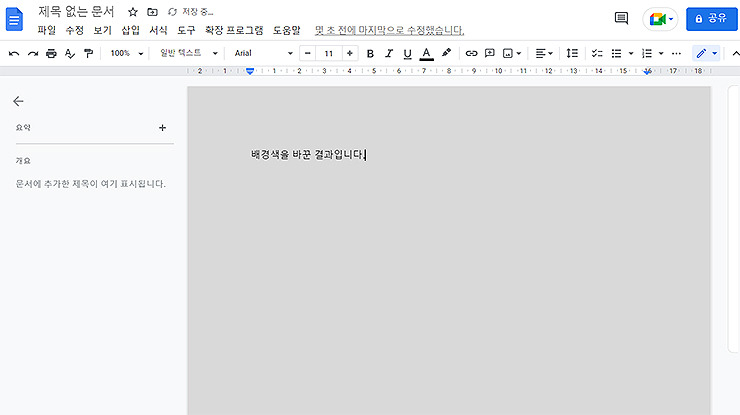Open the last edit history link

pos(389,30)
